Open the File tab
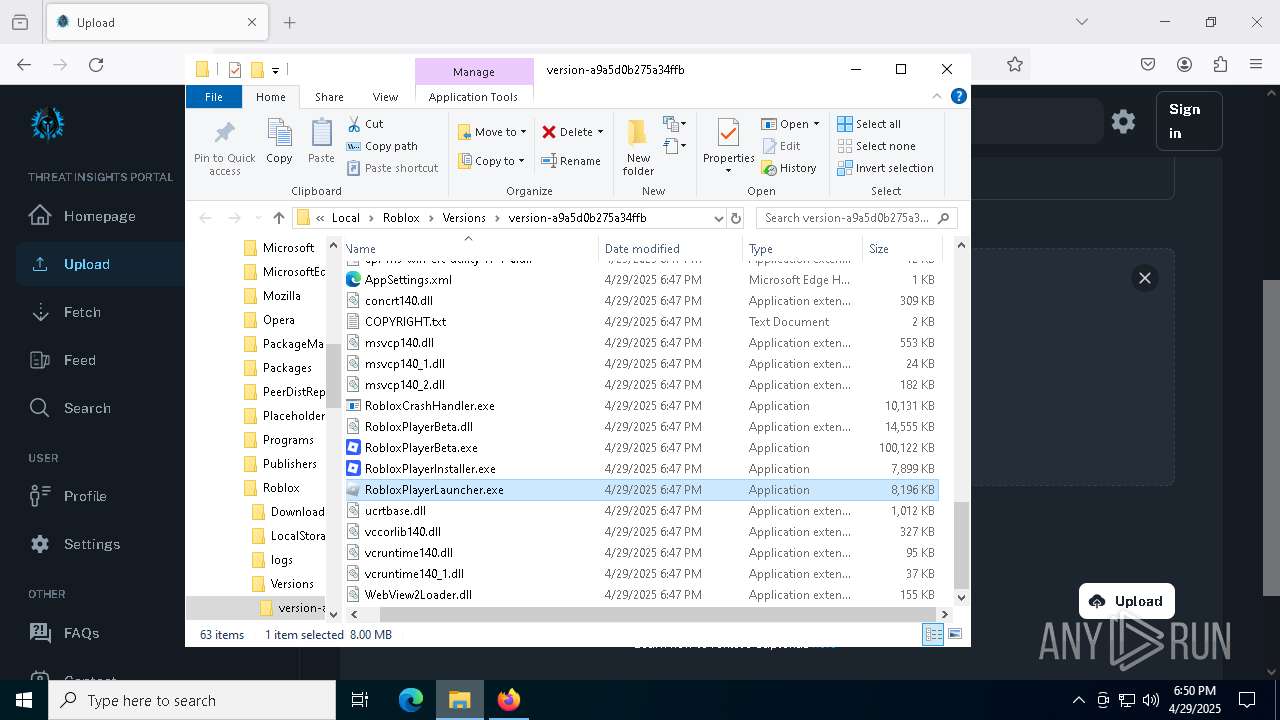This screenshot has height=720, width=1280. (x=213, y=97)
